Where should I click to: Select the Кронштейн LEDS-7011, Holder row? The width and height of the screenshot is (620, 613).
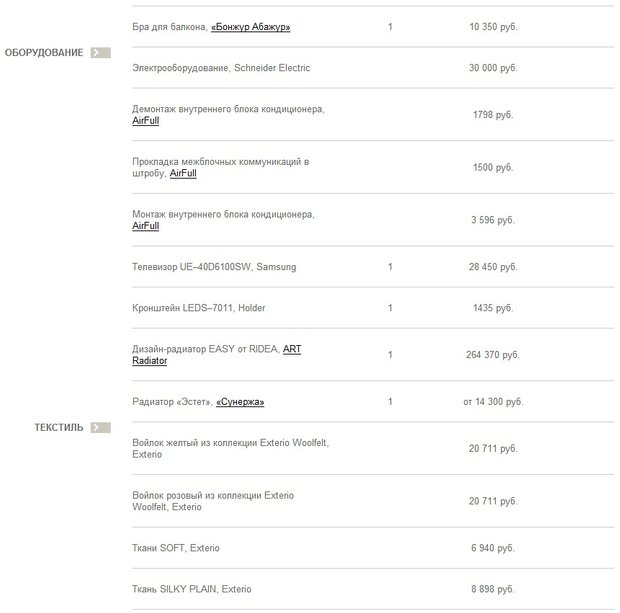pyautogui.click(x=199, y=308)
